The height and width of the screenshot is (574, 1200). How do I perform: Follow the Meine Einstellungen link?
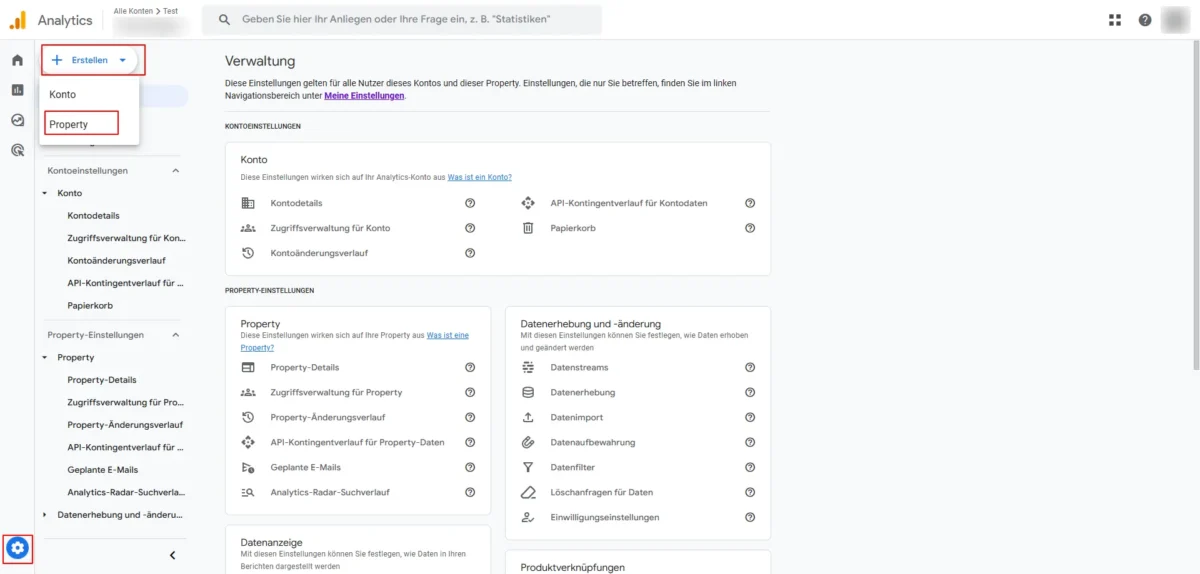[364, 96]
